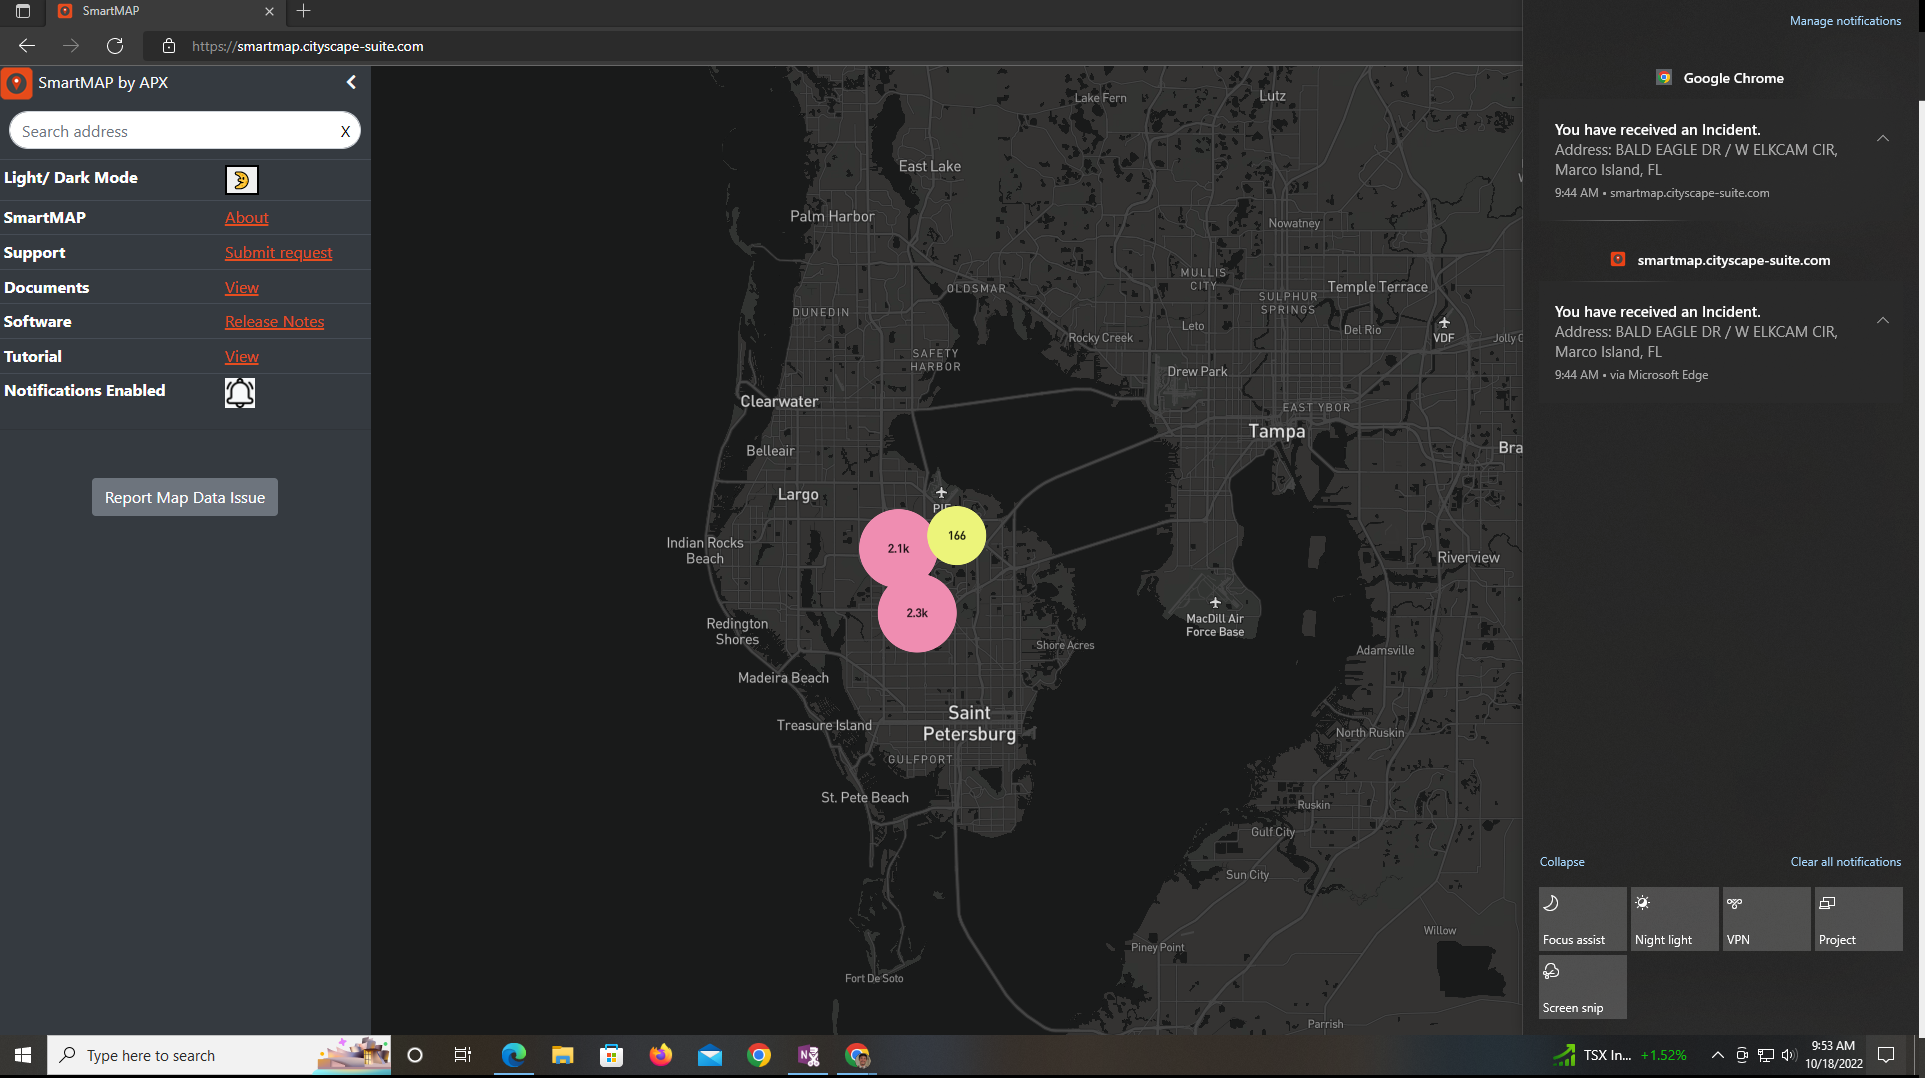The width and height of the screenshot is (1925, 1078).
Task: Open the Windows Start menu
Action: (x=23, y=1055)
